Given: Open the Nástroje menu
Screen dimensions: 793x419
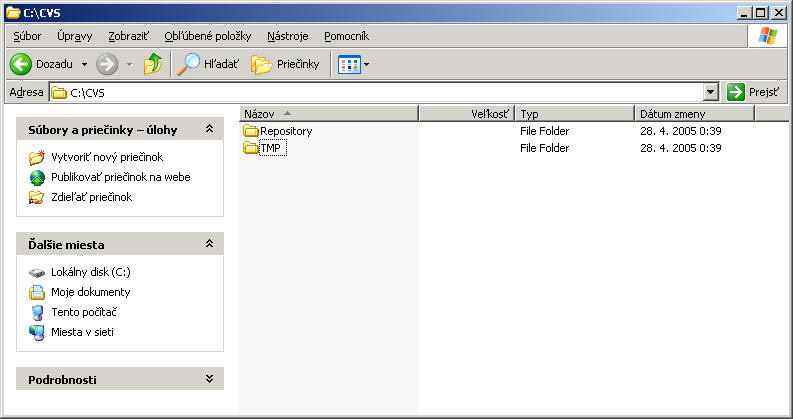Looking at the screenshot, I should click(287, 36).
